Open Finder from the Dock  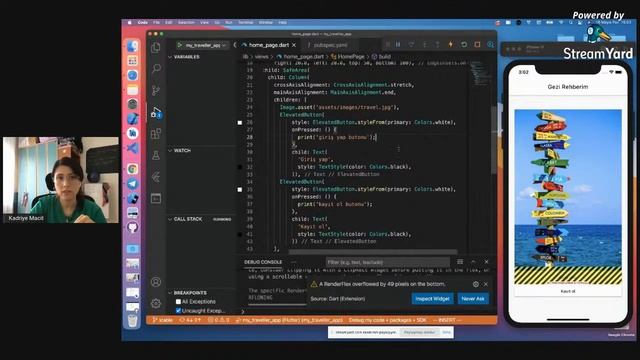pyautogui.click(x=132, y=46)
